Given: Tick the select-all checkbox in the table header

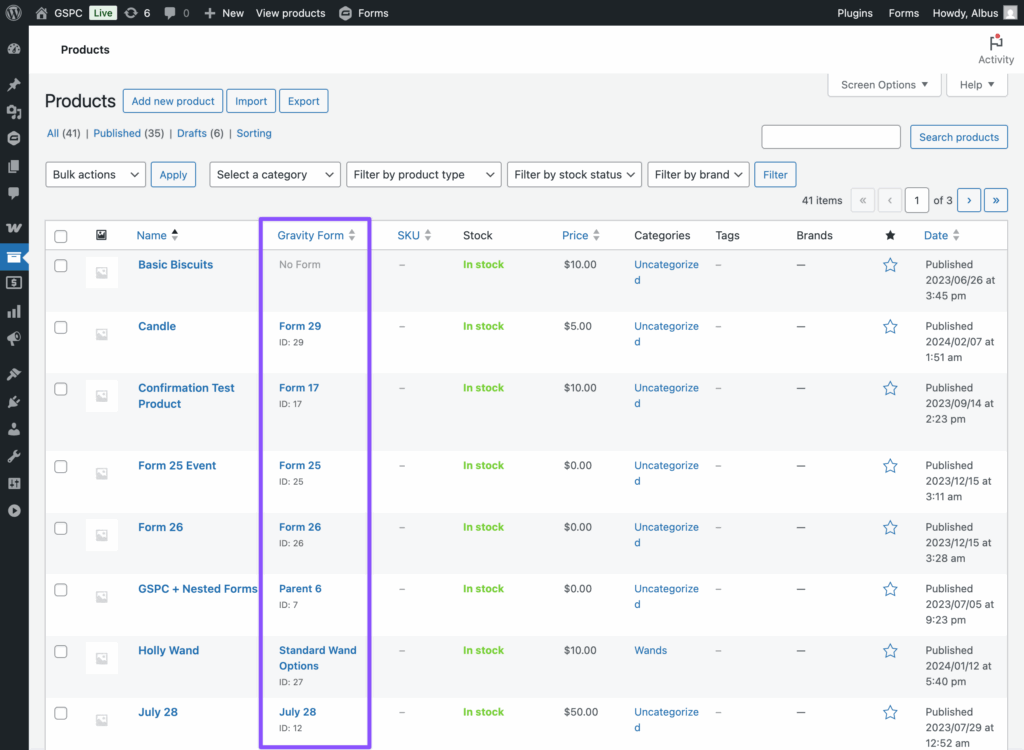Looking at the screenshot, I should tap(61, 236).
